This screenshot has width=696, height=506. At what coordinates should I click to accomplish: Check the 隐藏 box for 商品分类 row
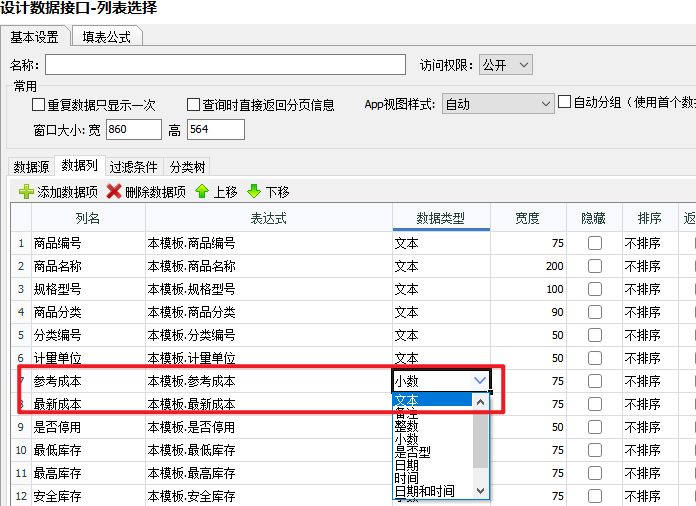[x=595, y=312]
